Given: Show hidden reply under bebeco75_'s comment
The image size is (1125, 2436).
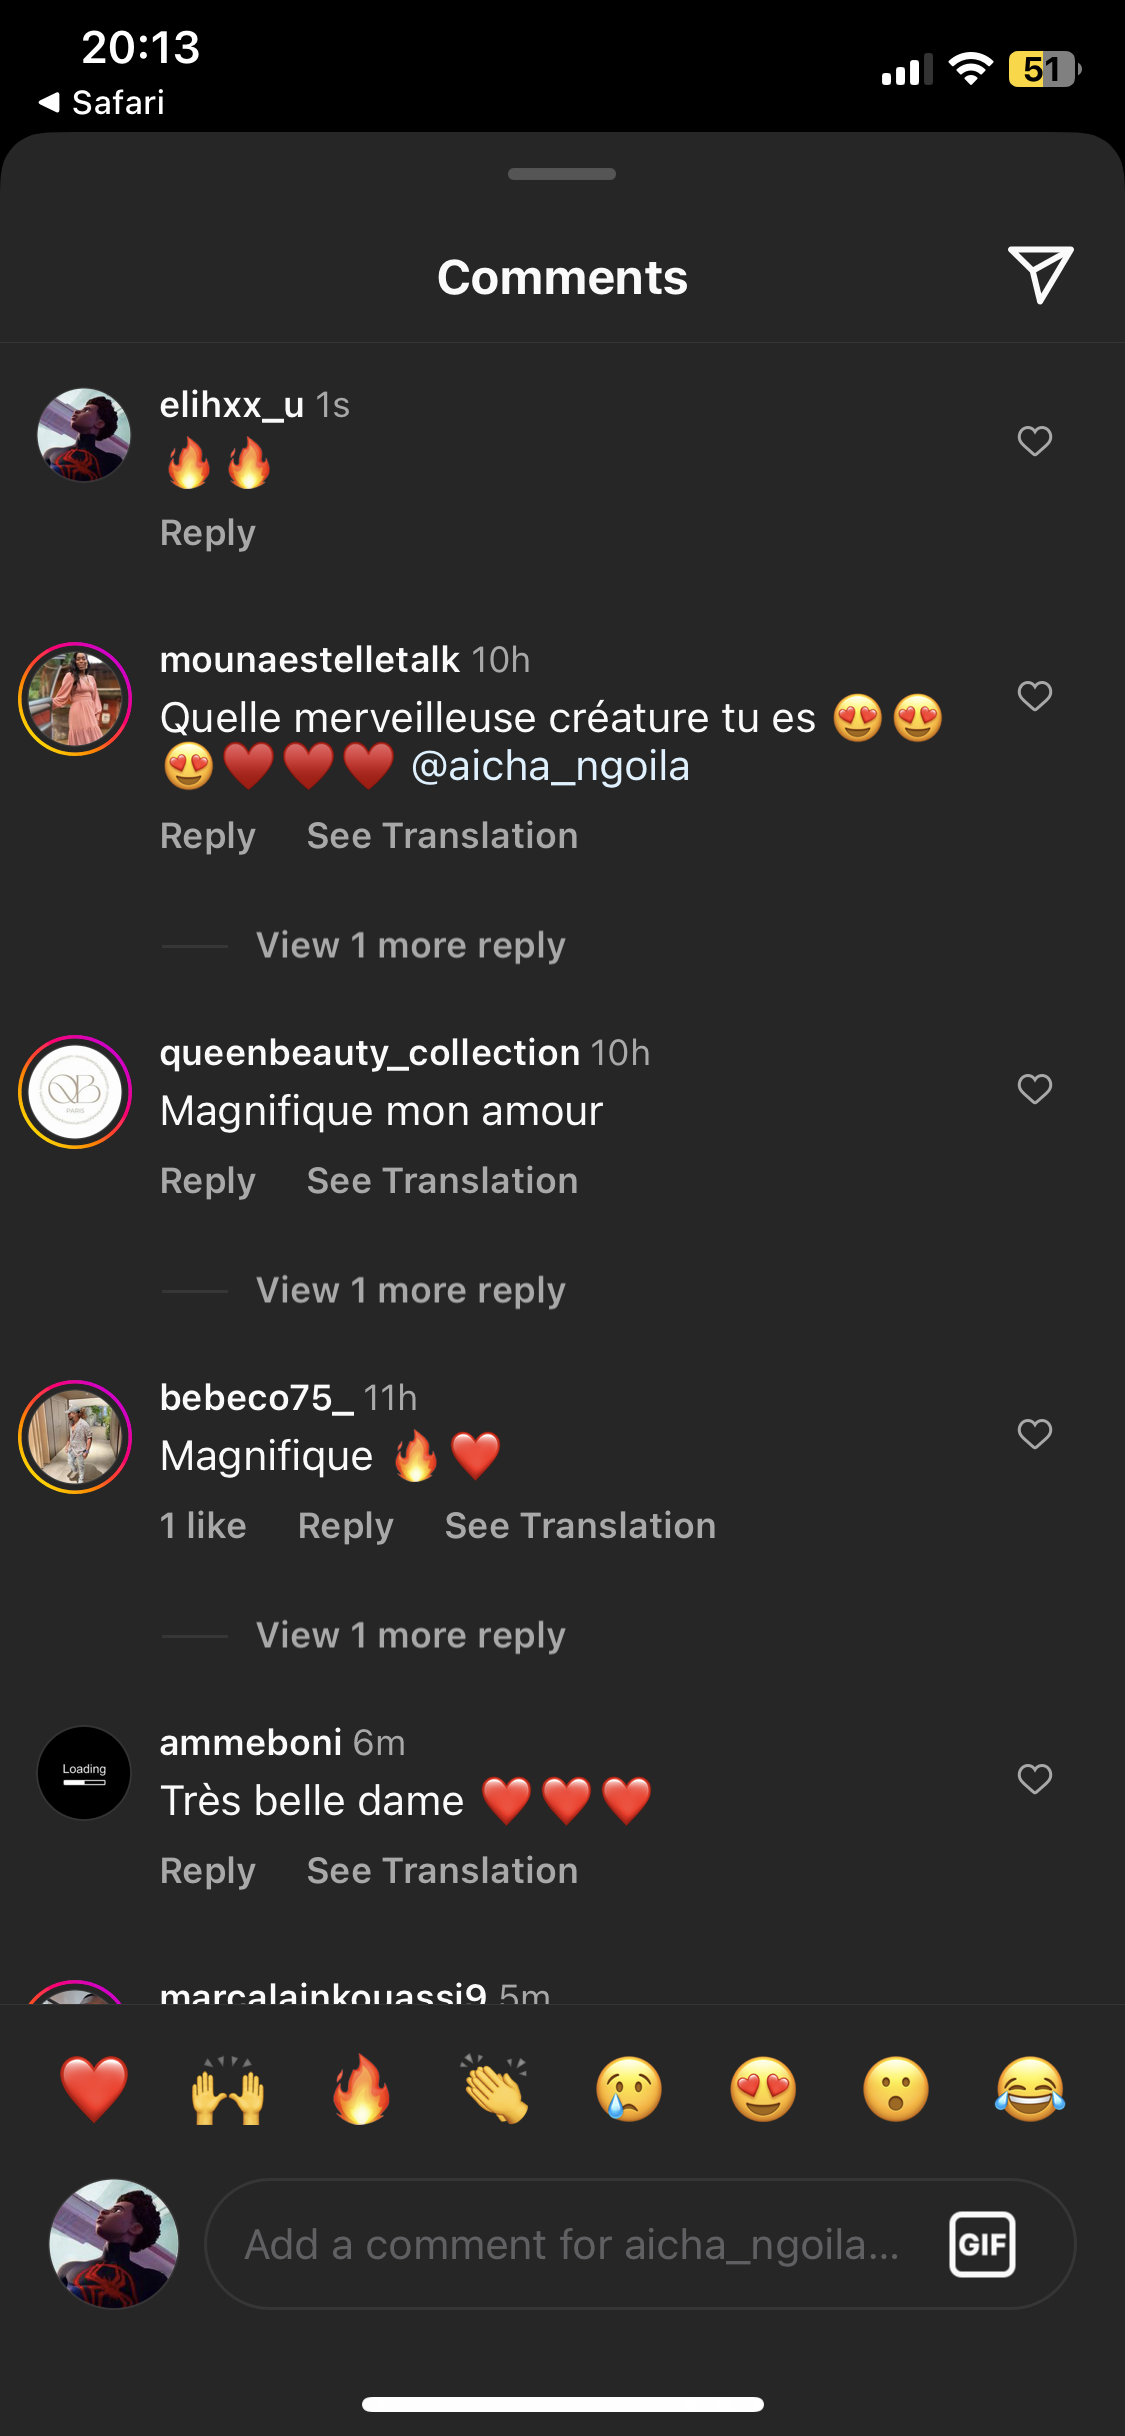Looking at the screenshot, I should point(410,1635).
